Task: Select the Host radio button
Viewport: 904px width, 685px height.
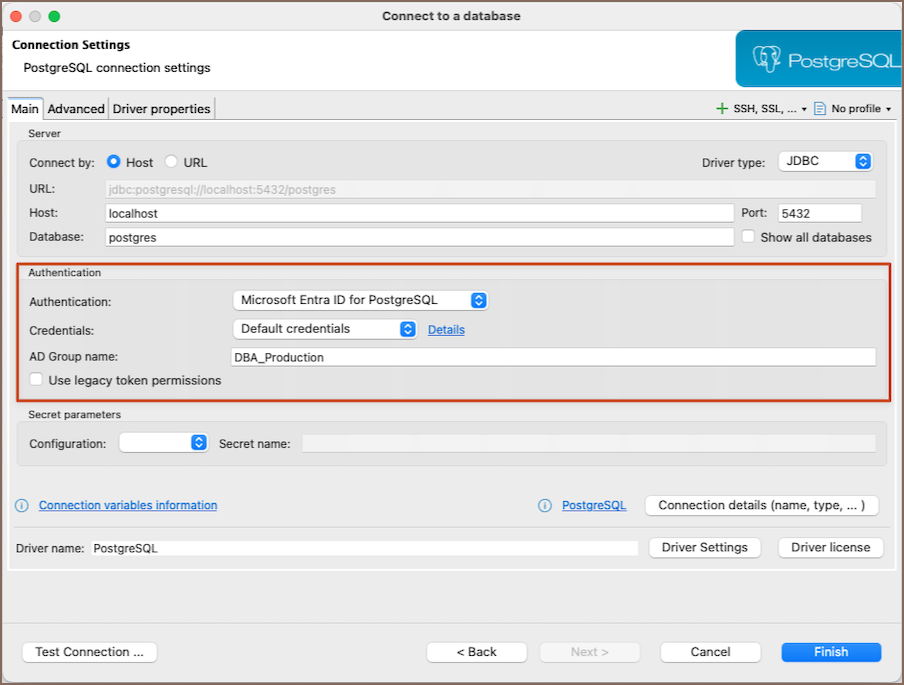Action: click(x=114, y=162)
